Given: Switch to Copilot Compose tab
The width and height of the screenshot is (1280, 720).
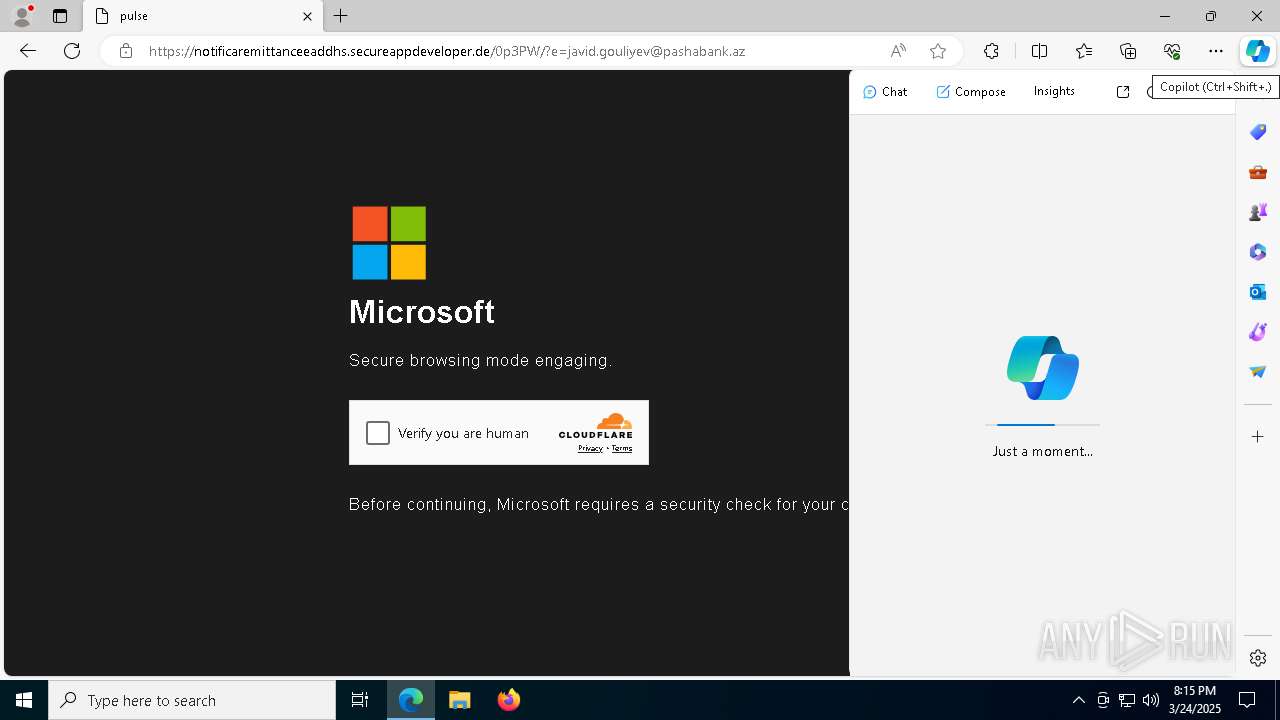Looking at the screenshot, I should [x=971, y=91].
